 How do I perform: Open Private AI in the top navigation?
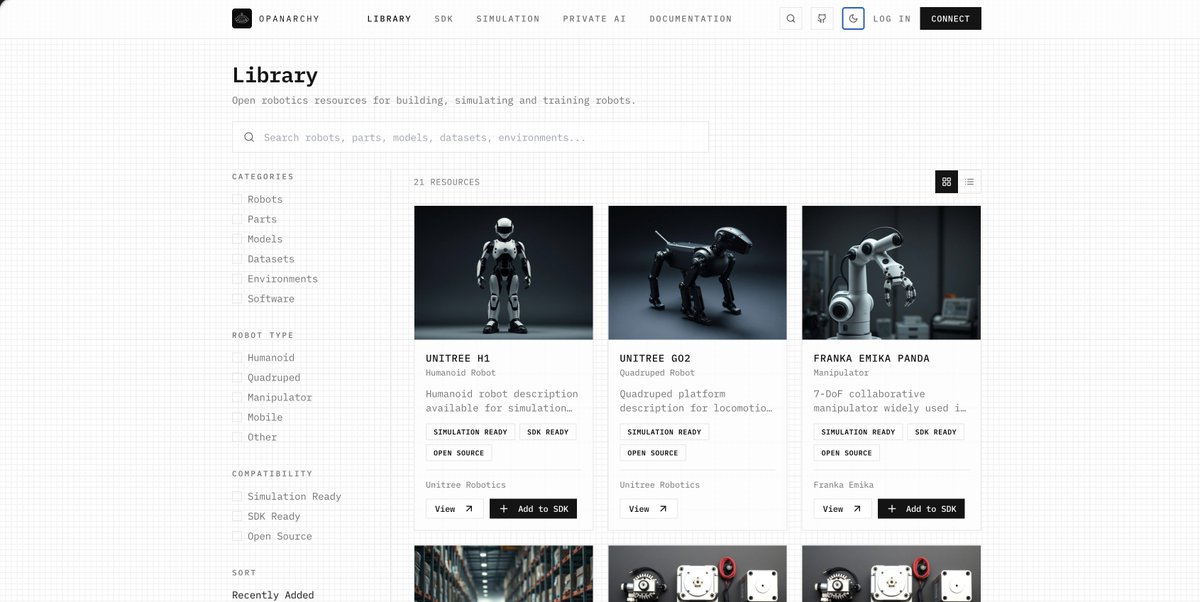point(595,19)
